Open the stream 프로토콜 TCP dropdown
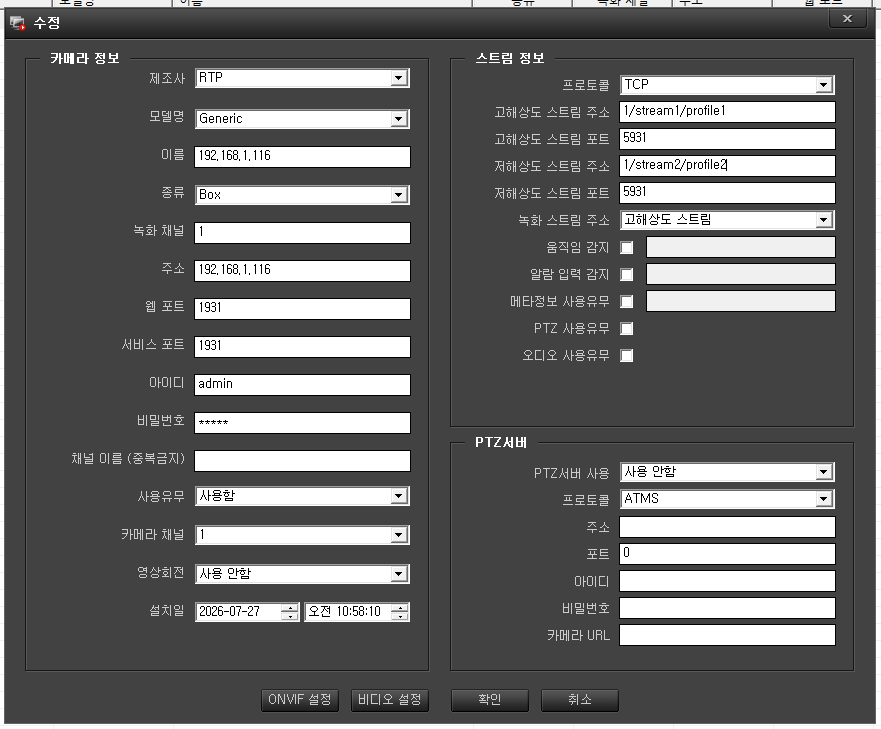 (824, 85)
